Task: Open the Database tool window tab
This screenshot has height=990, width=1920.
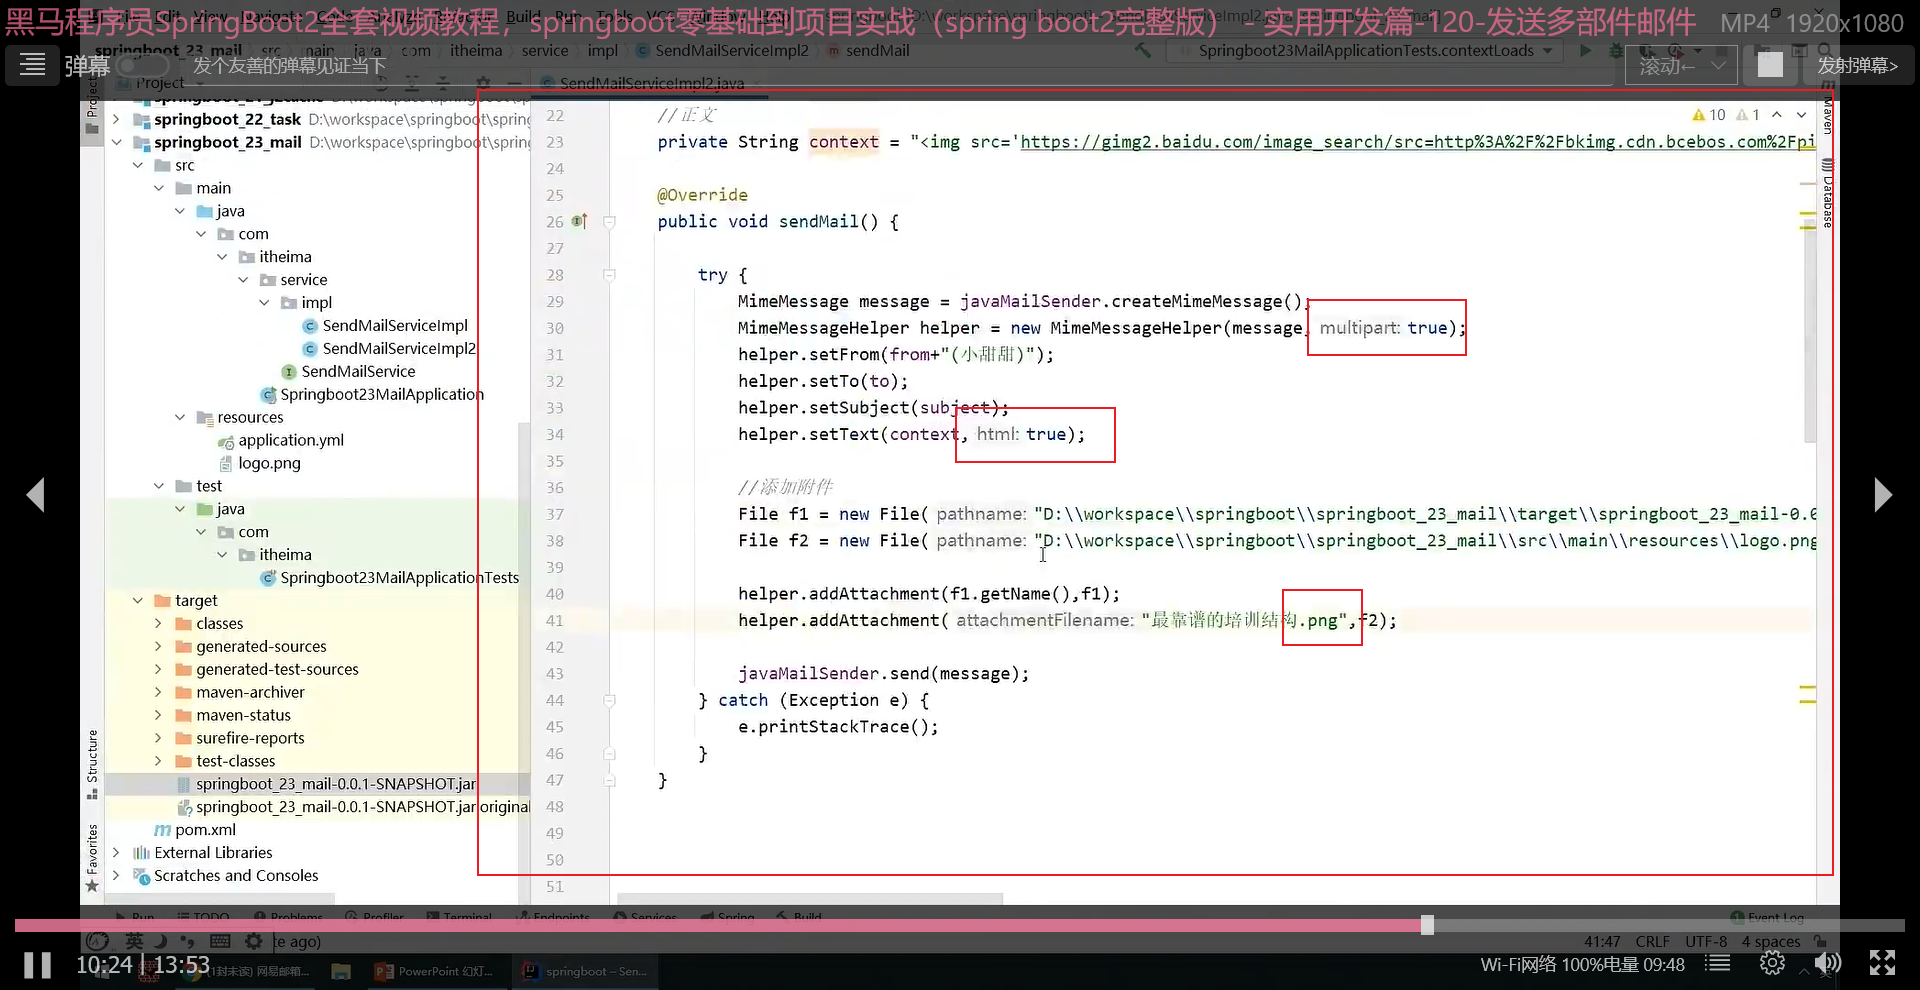Action: 1828,192
